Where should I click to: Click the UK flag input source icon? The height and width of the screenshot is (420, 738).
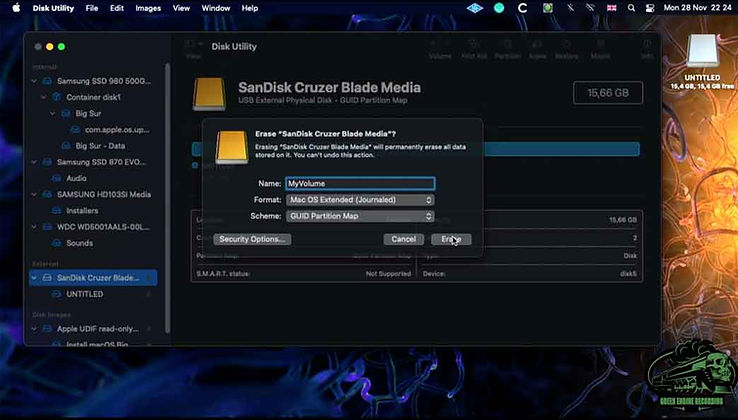click(611, 8)
